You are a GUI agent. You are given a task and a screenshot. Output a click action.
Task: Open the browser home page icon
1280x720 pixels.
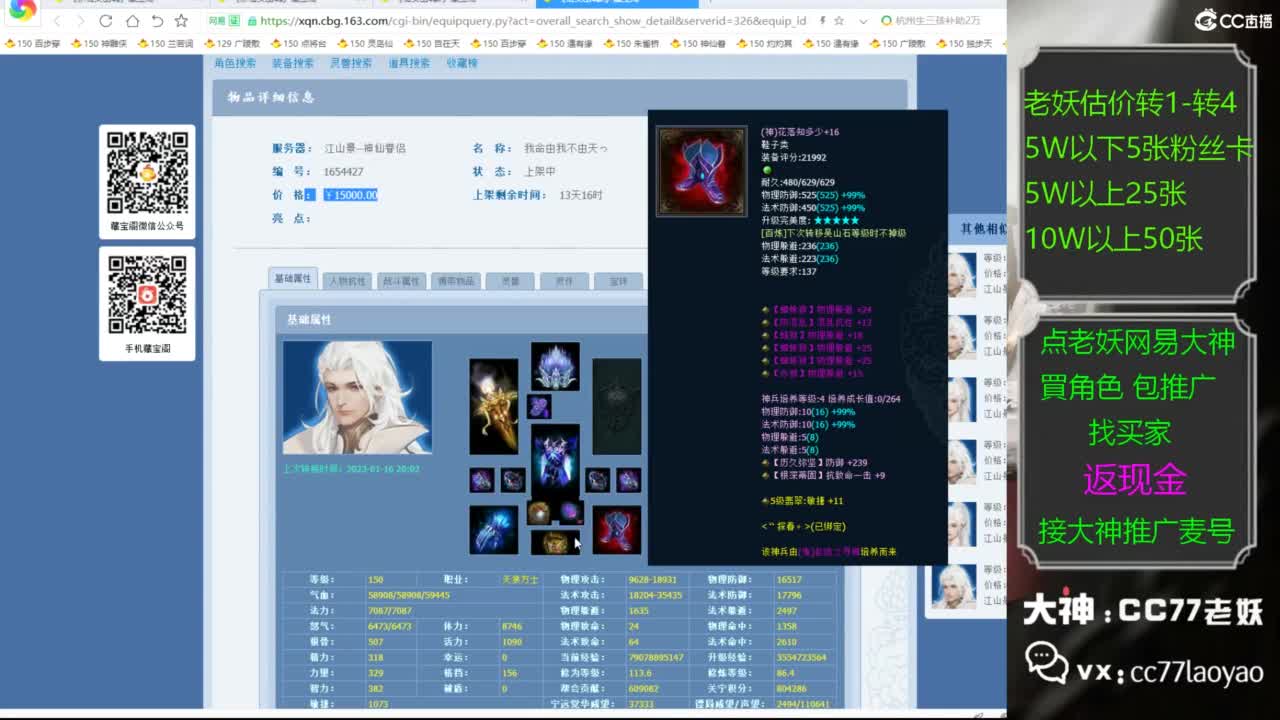tap(132, 21)
